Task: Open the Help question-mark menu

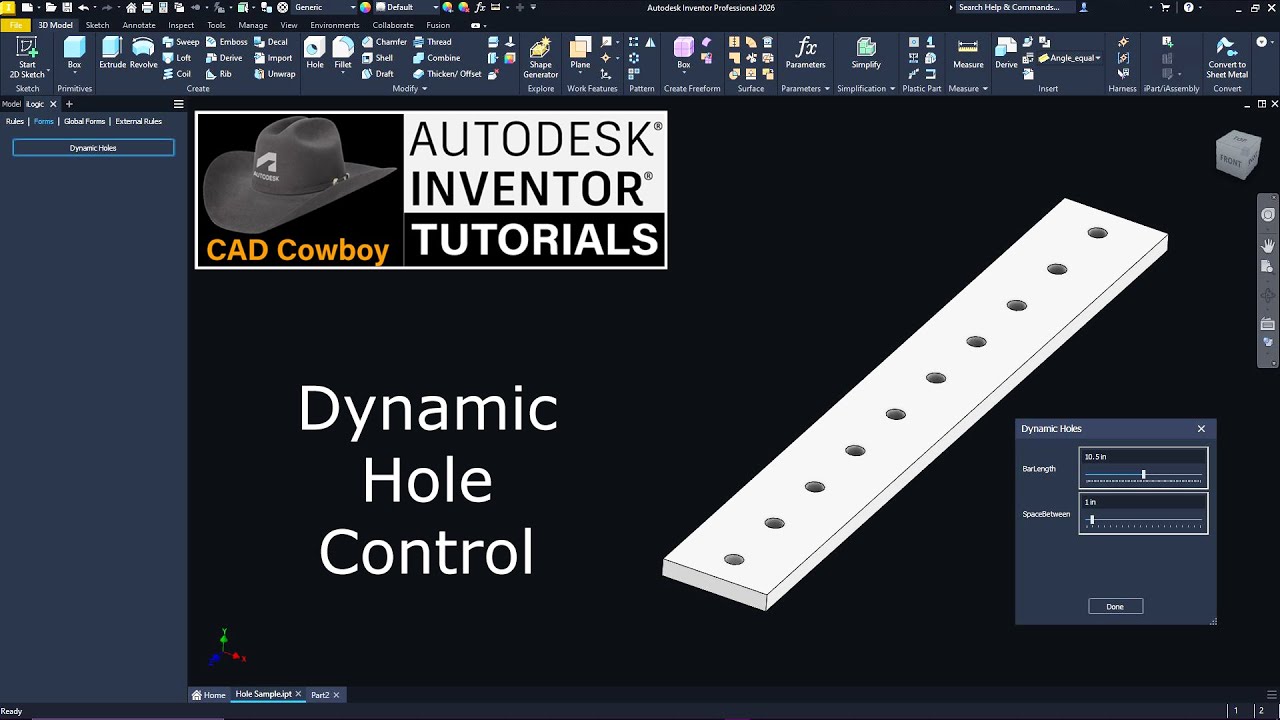Action: [x=1188, y=7]
